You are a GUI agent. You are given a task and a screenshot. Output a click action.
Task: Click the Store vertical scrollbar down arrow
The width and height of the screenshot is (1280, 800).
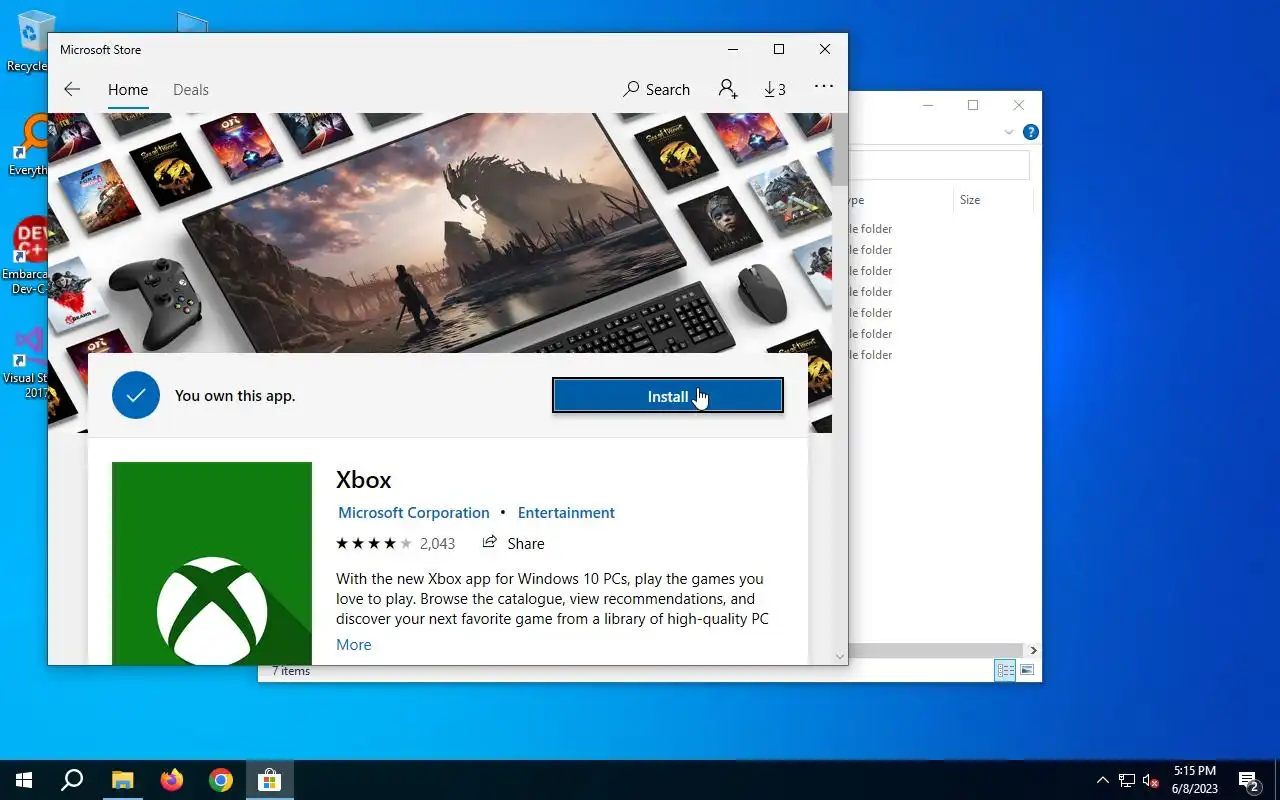click(840, 656)
